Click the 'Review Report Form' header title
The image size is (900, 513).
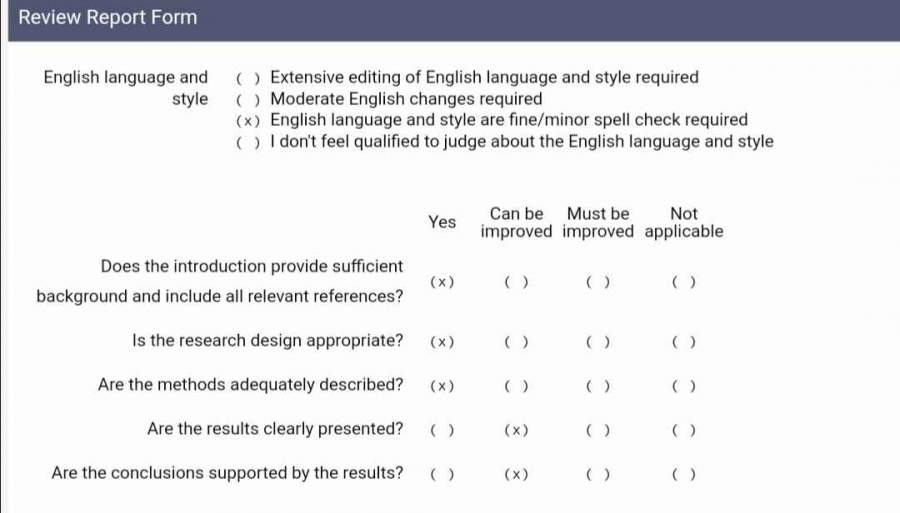pos(108,18)
